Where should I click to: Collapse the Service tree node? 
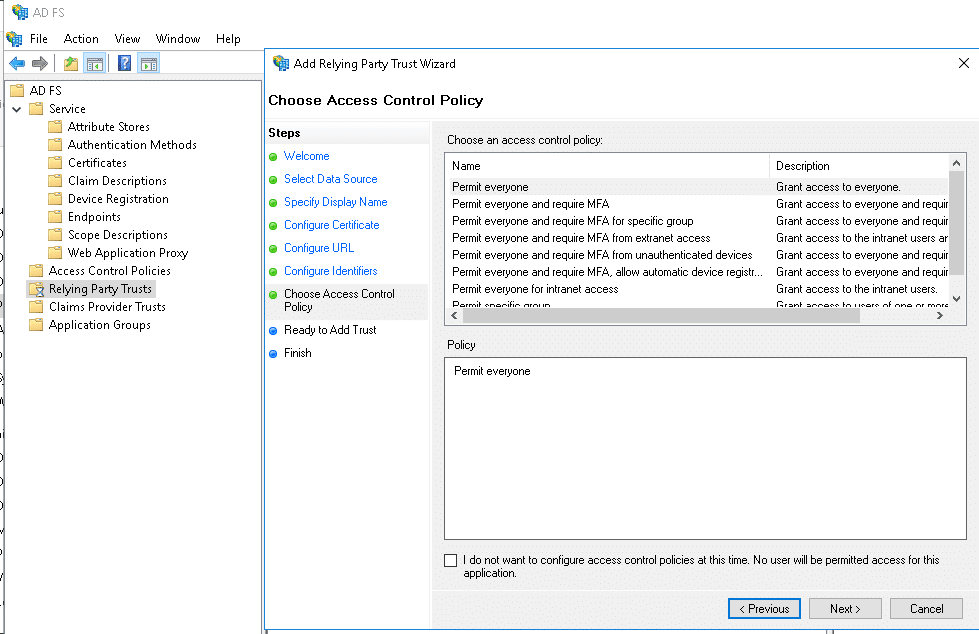(x=17, y=109)
